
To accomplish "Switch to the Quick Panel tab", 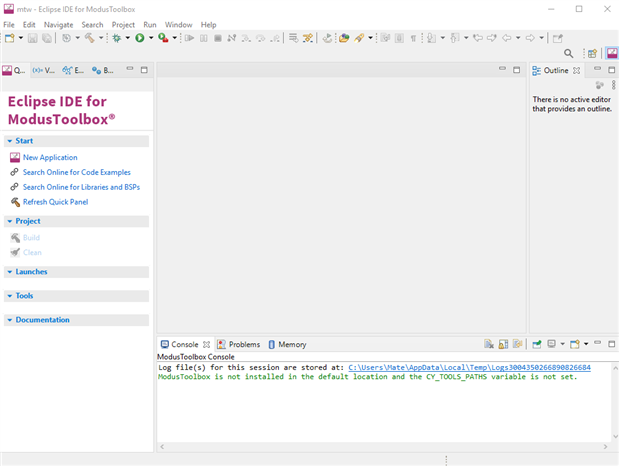I will (14, 70).
